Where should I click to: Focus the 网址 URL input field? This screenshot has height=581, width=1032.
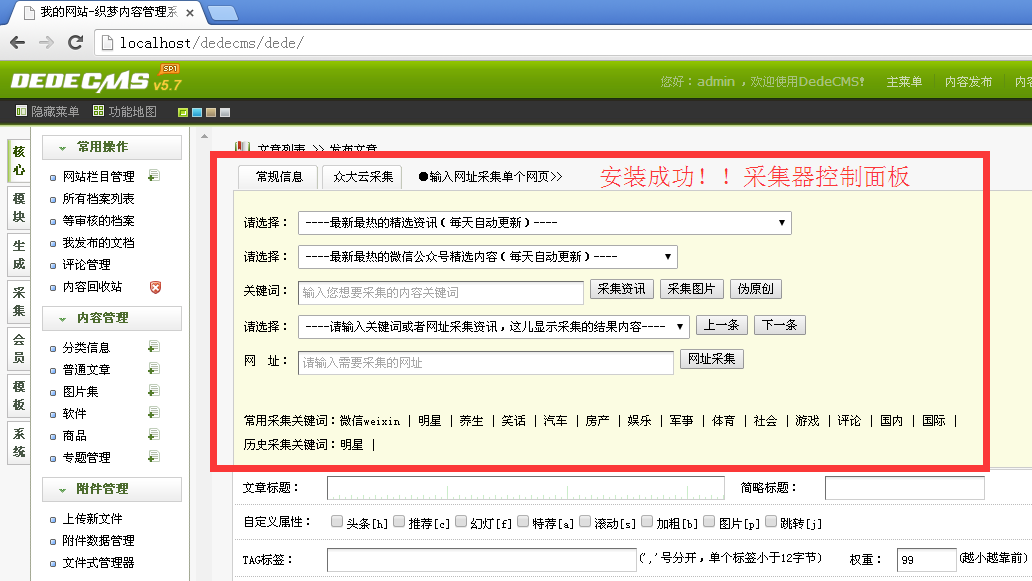tap(486, 363)
